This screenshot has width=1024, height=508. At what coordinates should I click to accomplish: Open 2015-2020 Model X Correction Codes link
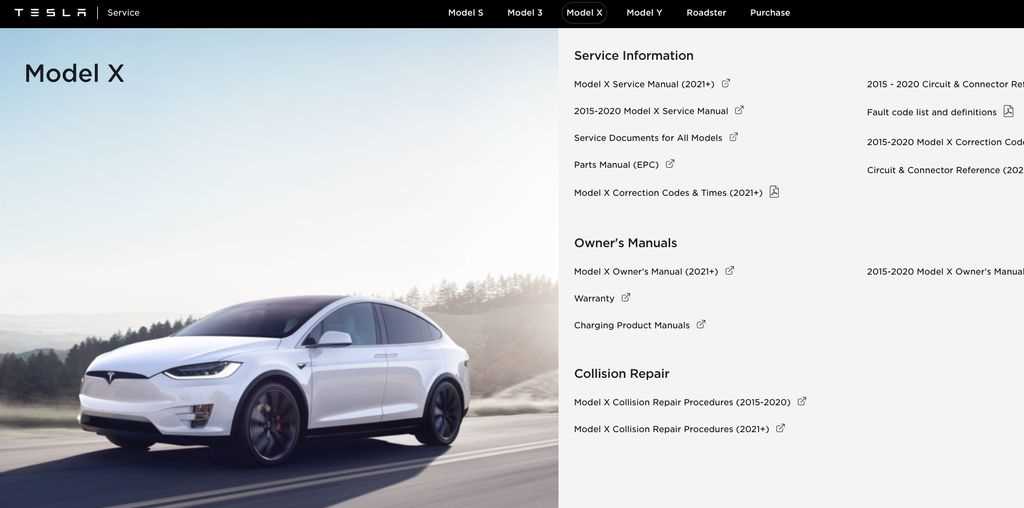point(945,142)
